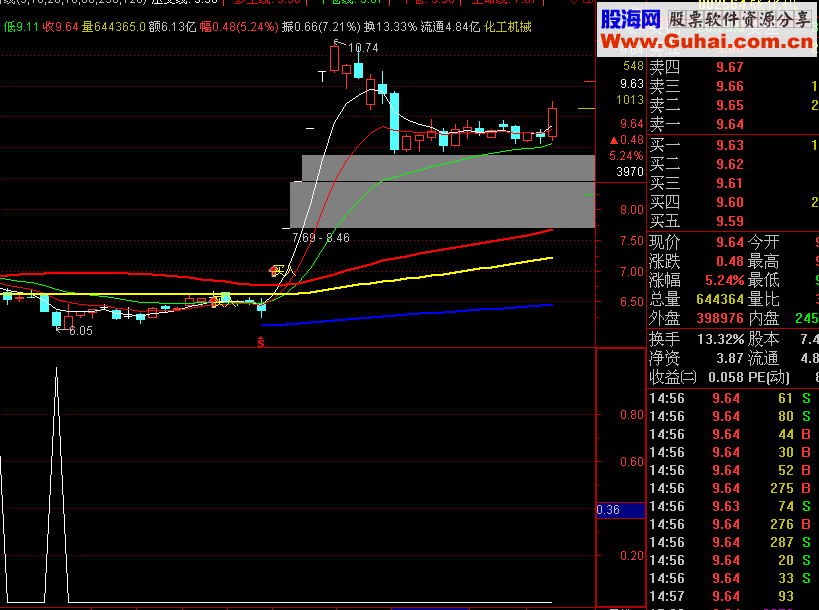Click the 3970 value in the middle column

coord(630,172)
